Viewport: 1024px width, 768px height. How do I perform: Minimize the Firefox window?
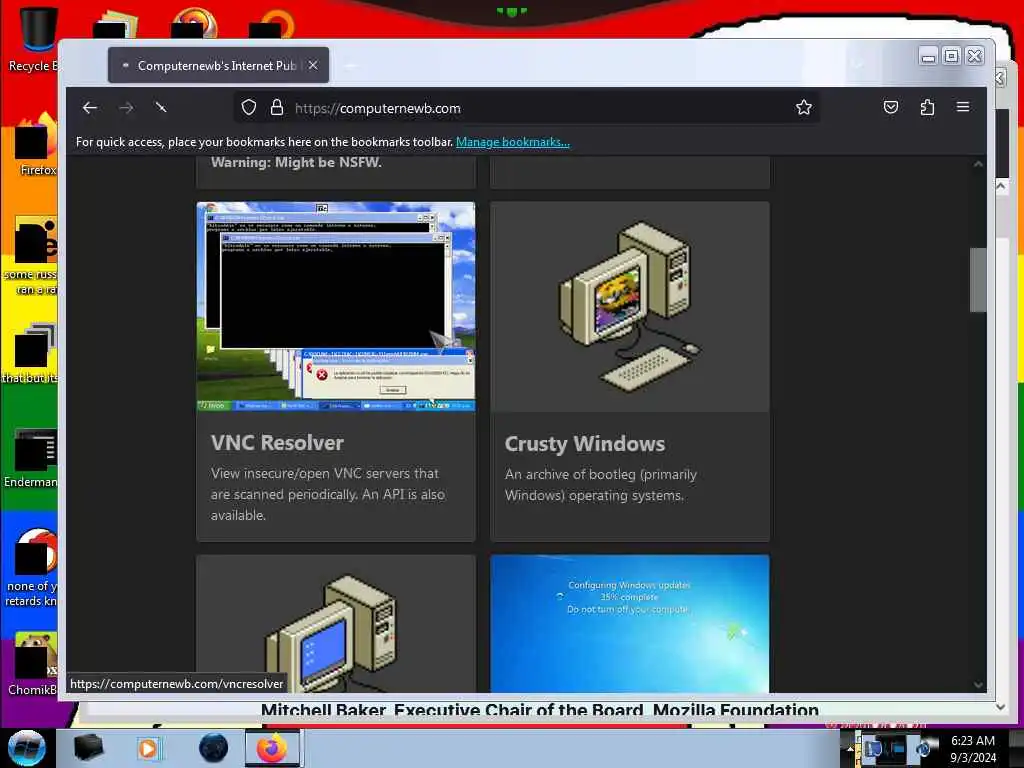(x=927, y=56)
